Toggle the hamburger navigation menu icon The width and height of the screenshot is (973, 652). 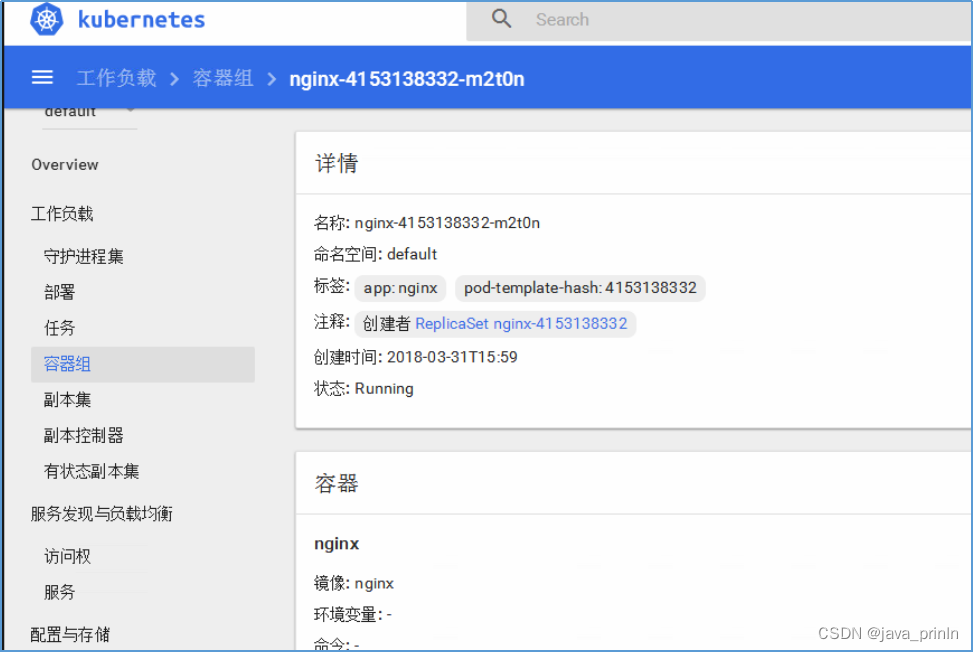point(42,78)
